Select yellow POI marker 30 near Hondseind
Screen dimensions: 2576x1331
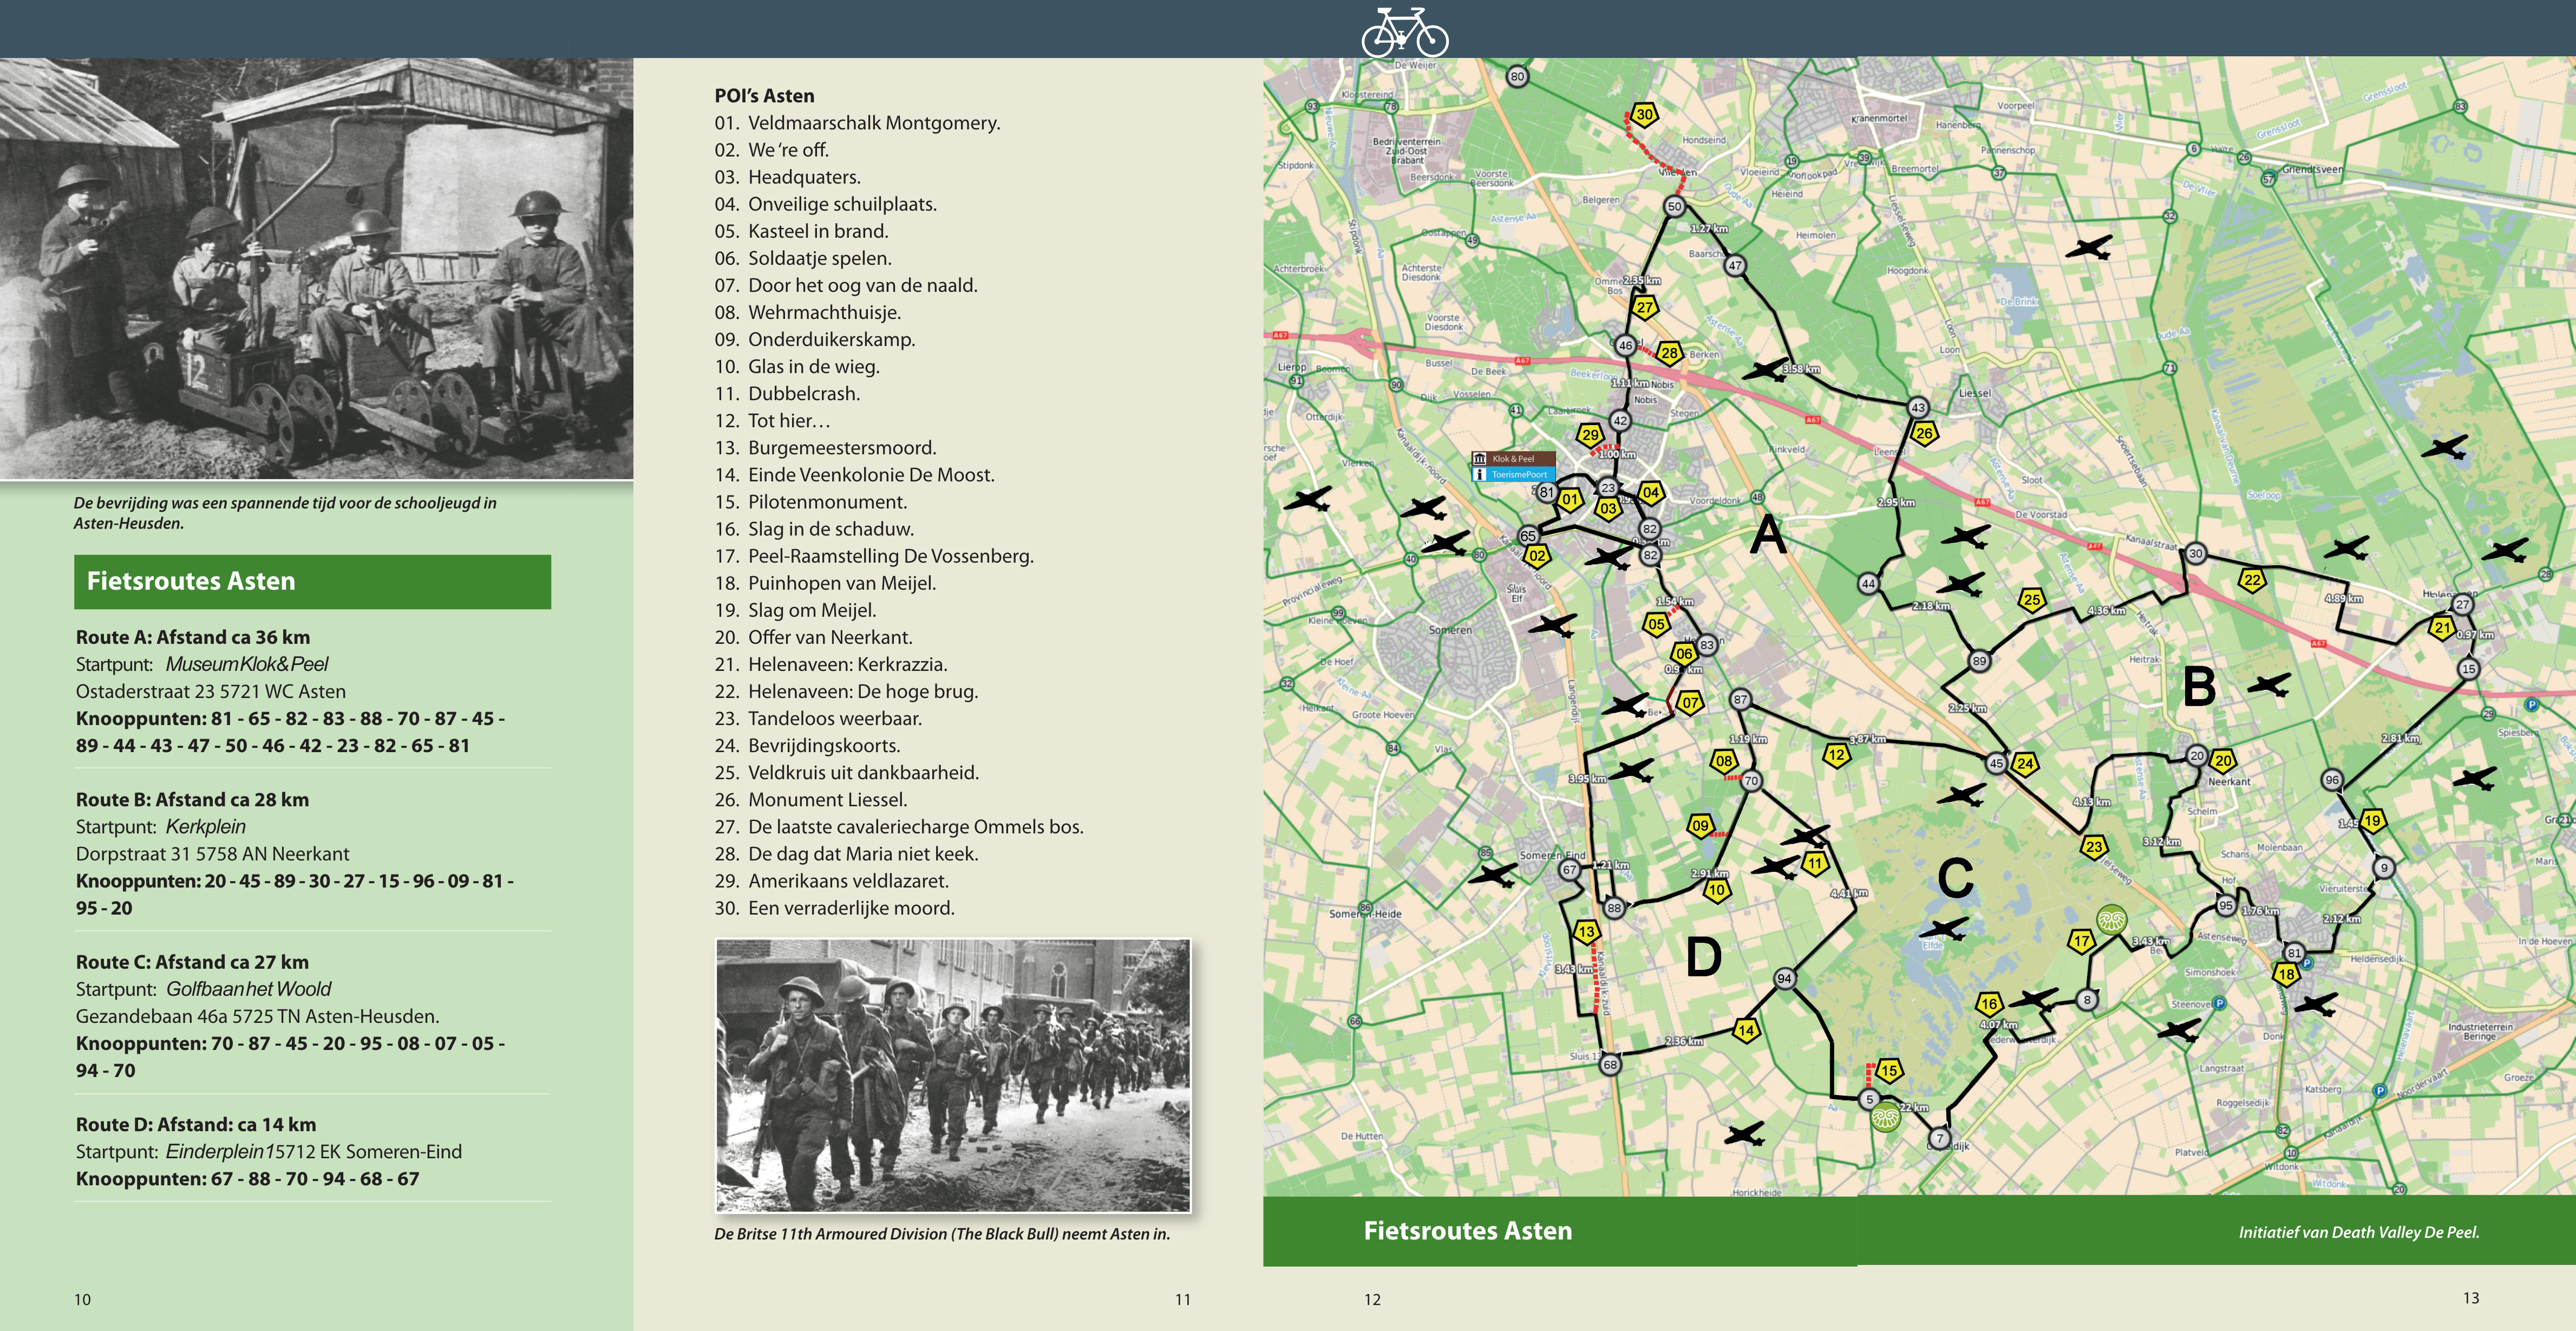(1644, 114)
